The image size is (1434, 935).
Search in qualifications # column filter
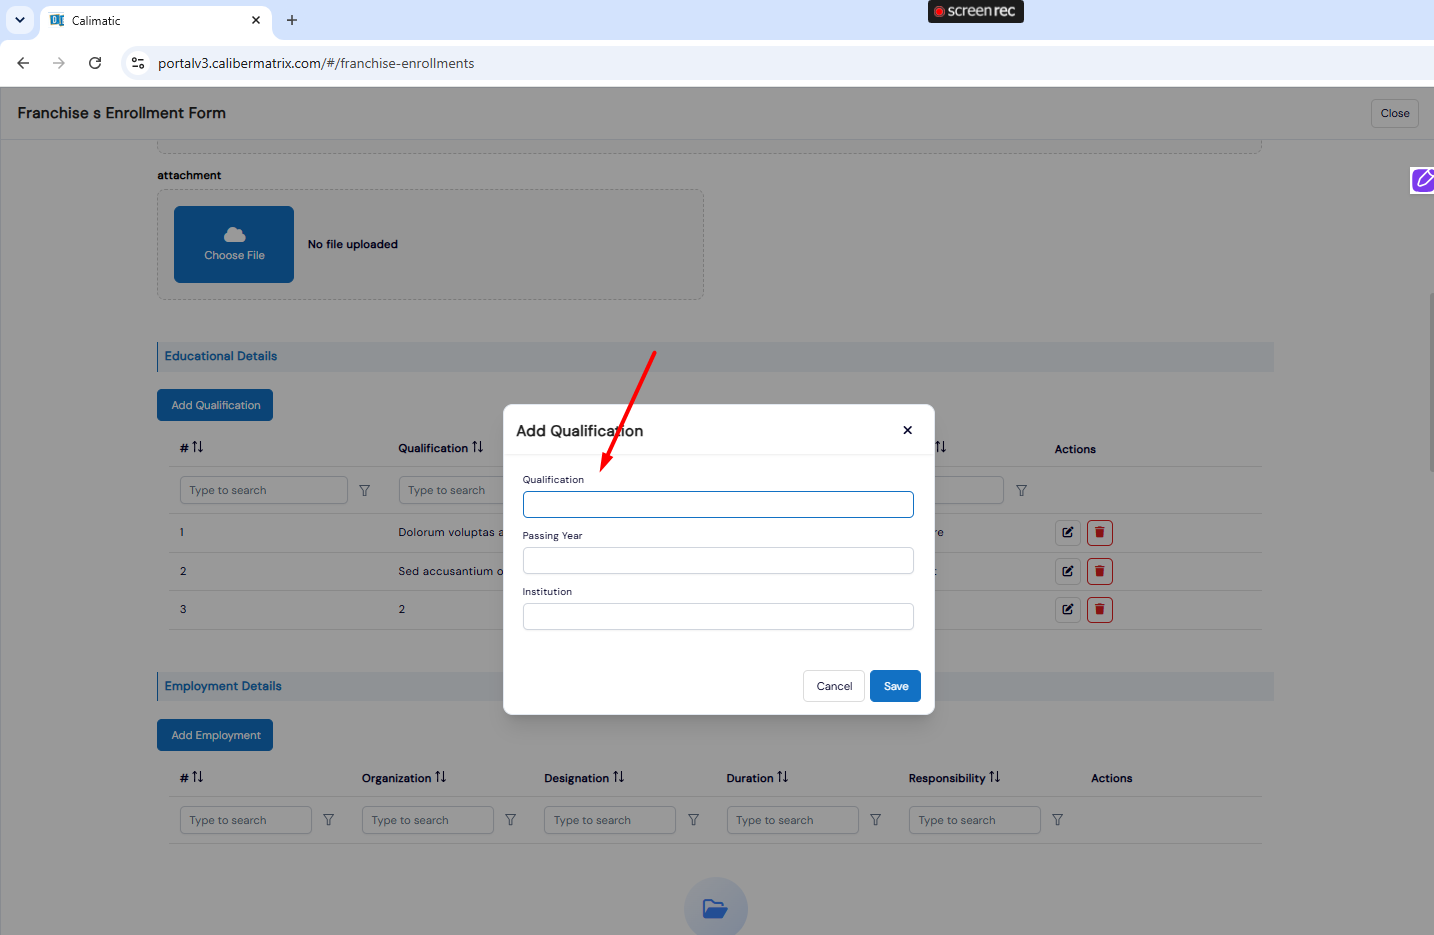pos(264,490)
